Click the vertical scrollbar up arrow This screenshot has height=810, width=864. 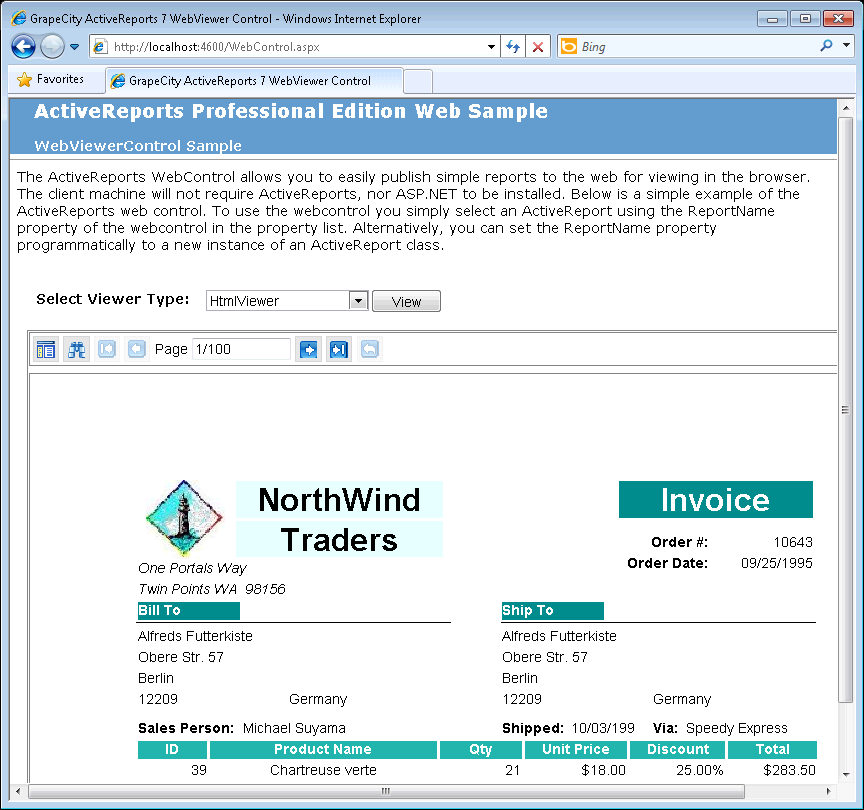(x=846, y=109)
